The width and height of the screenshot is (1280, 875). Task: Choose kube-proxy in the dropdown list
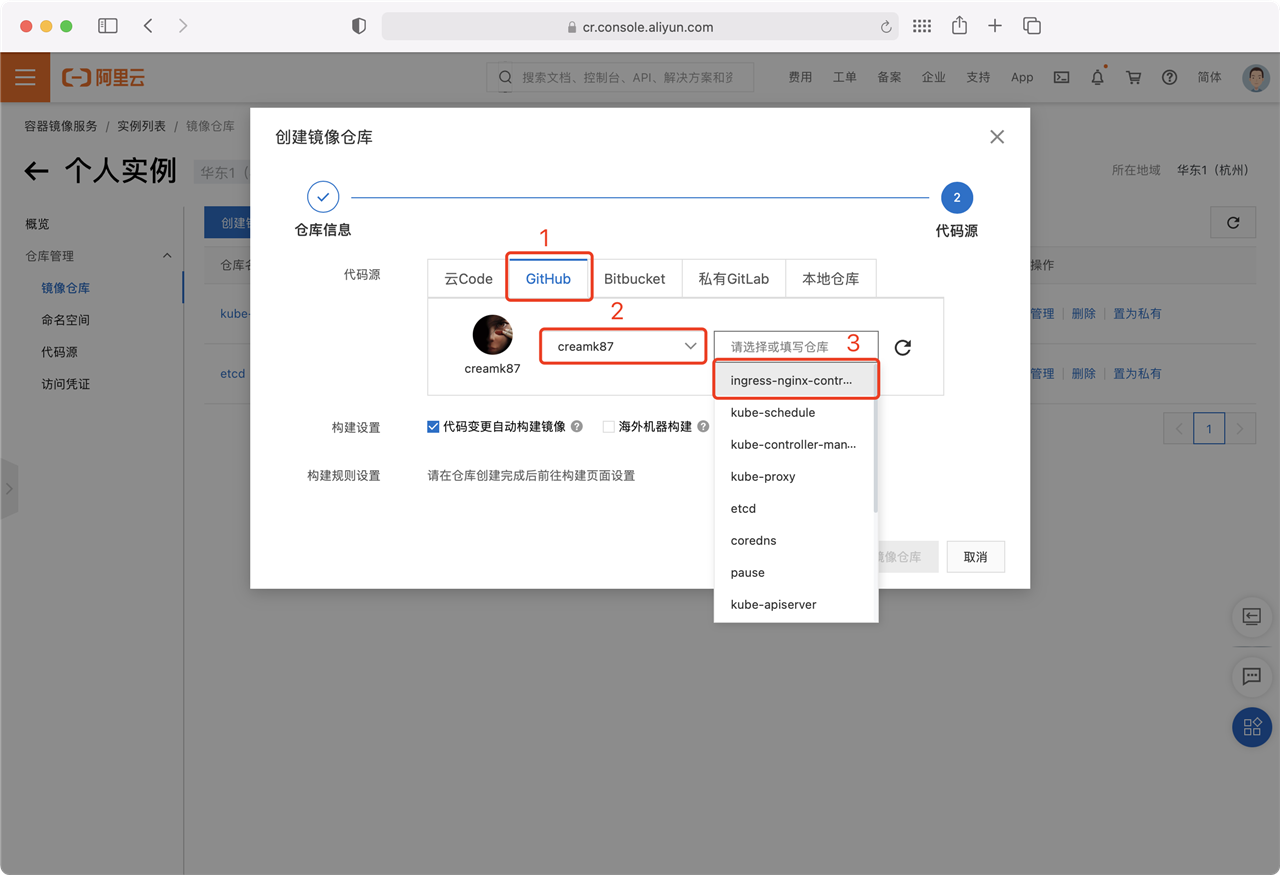pos(795,477)
